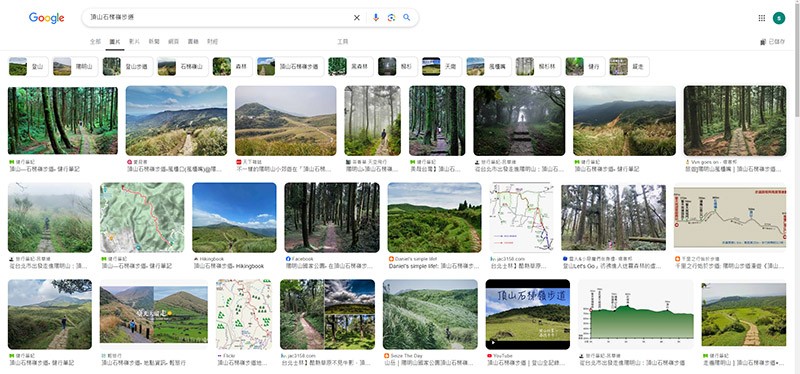Switch to the 全部 (All) results tab
The height and width of the screenshot is (374, 800).
click(x=95, y=41)
